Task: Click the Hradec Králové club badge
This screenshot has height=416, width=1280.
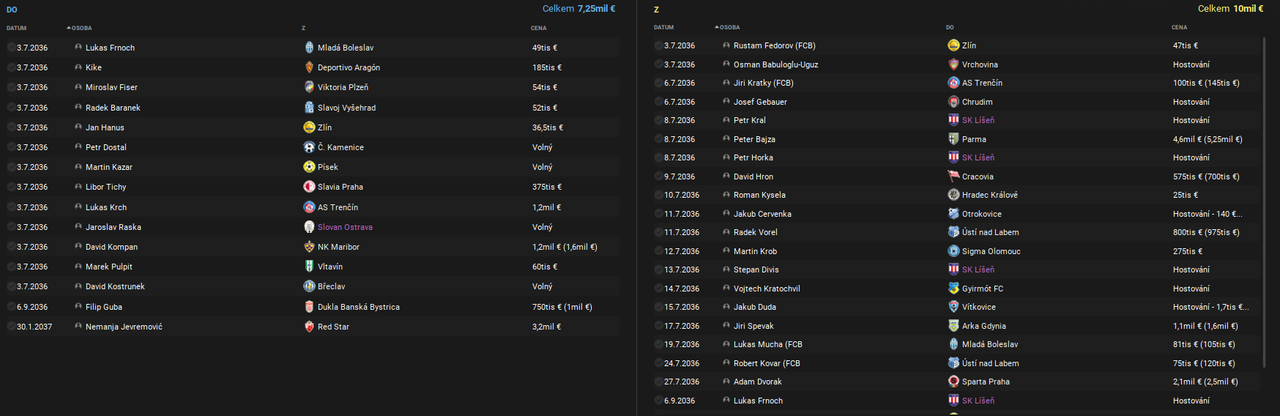Action: click(953, 195)
